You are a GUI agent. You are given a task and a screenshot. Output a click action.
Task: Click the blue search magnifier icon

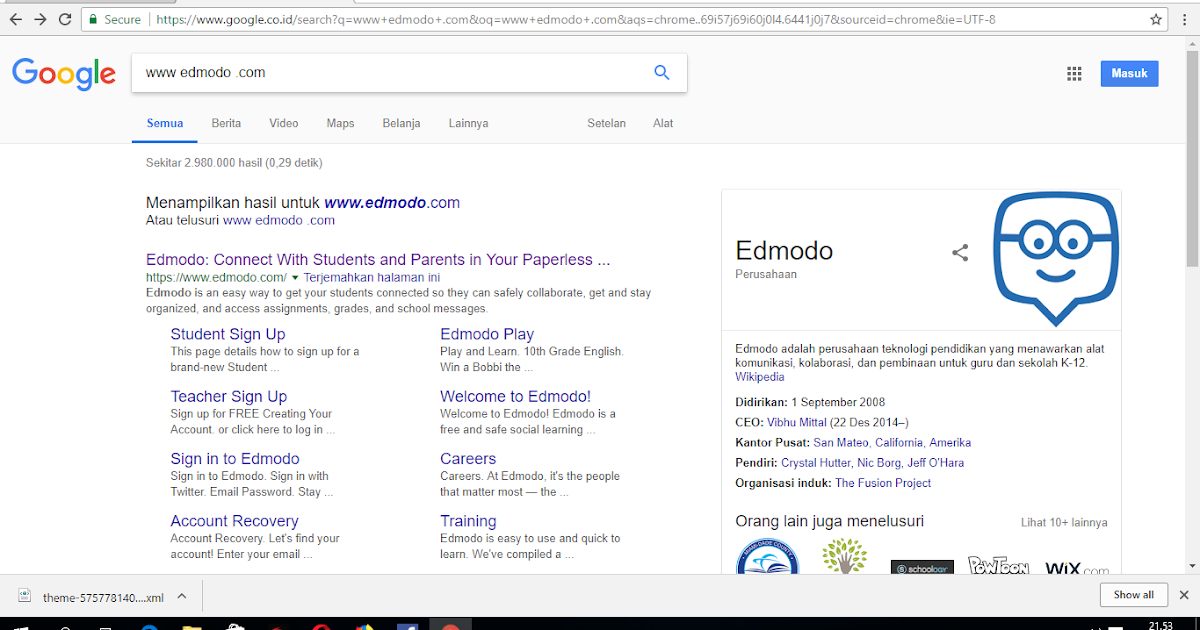coord(661,72)
